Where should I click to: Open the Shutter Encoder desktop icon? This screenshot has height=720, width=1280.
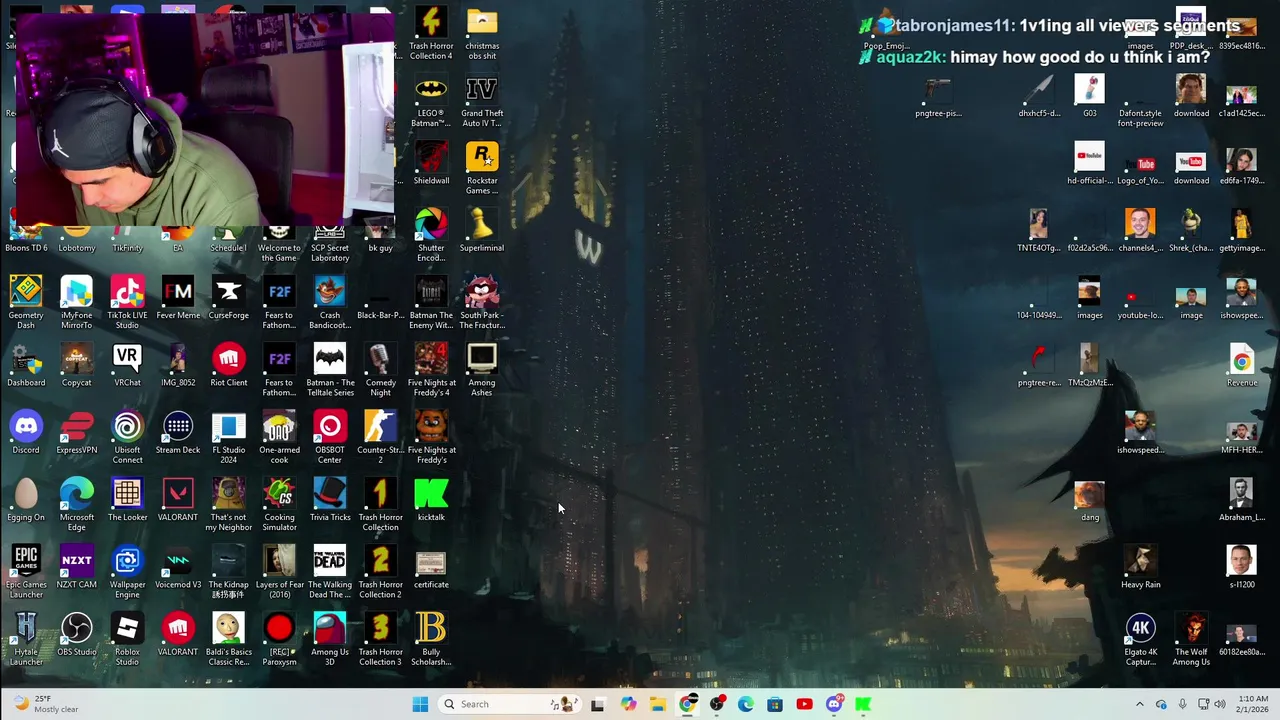(431, 235)
